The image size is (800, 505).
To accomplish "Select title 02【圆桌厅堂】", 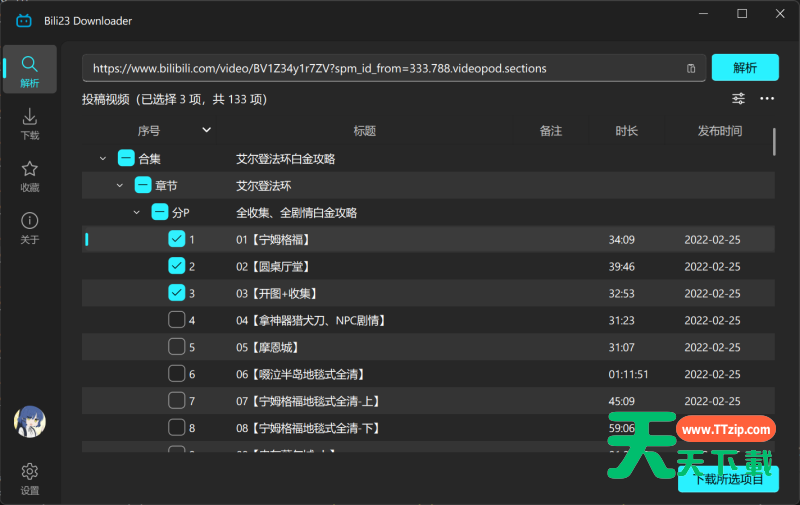I will (x=273, y=267).
